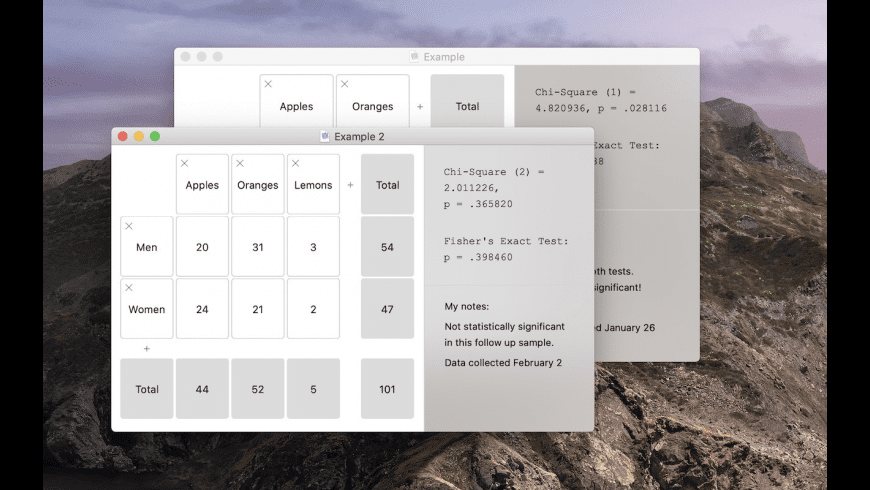
Task: Edit the Lemons column header
Action: tap(313, 185)
